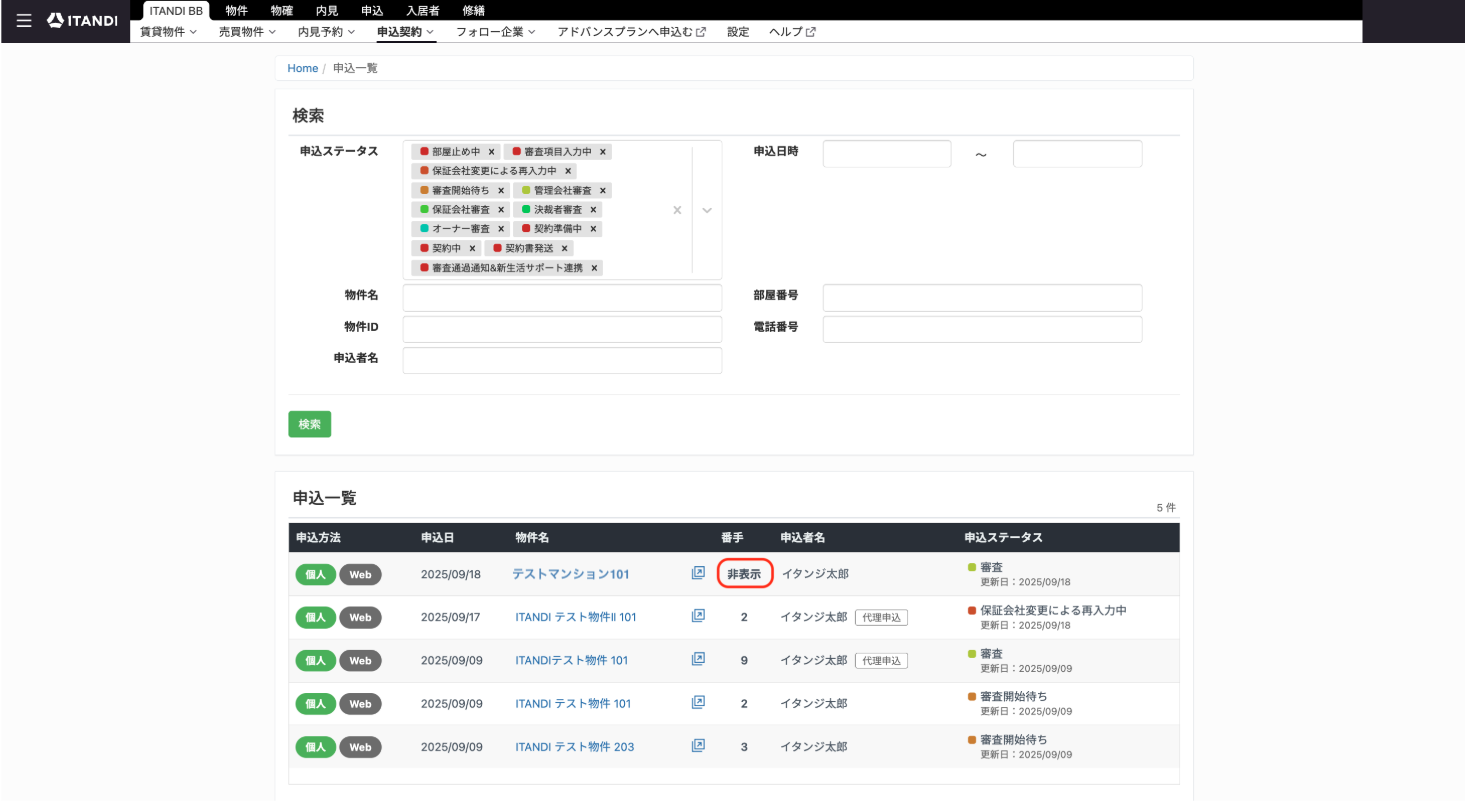Viewport: 1465px width, 801px height.
Task: Switch to the 内見 tab
Action: (327, 10)
